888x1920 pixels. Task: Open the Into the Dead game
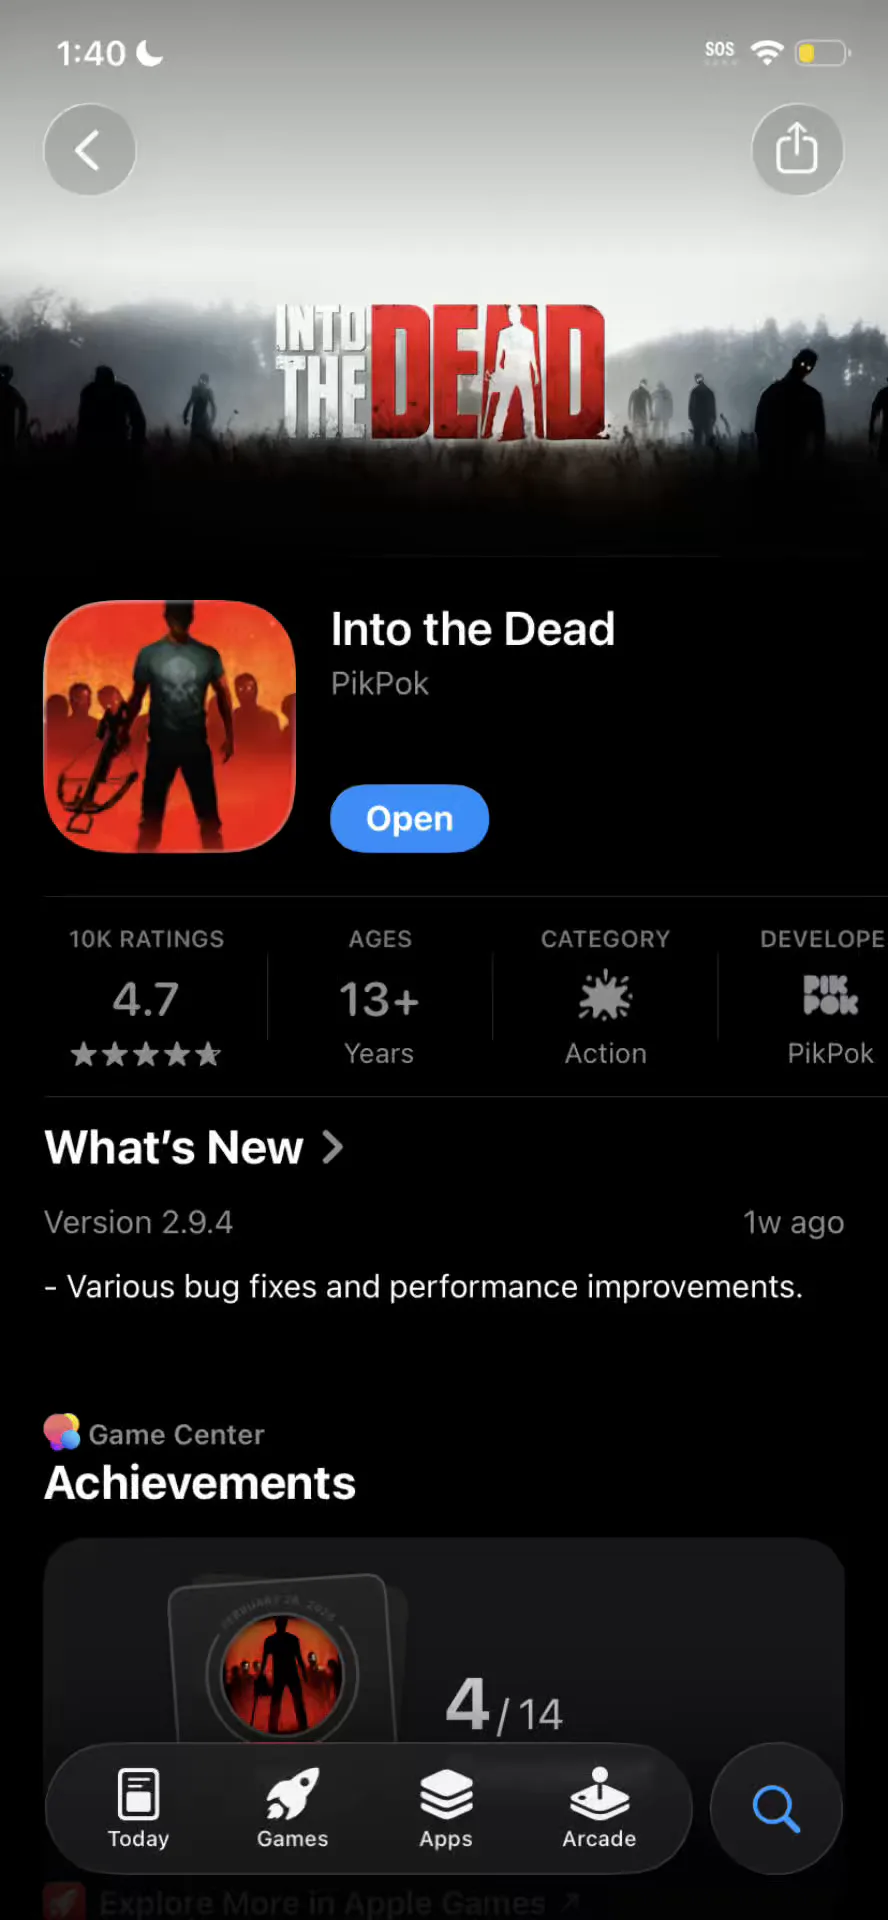pyautogui.click(x=409, y=819)
